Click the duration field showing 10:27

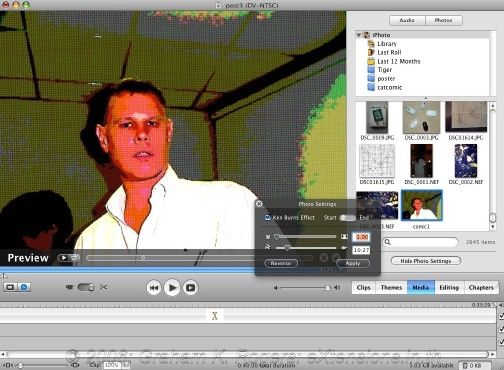[x=361, y=250]
